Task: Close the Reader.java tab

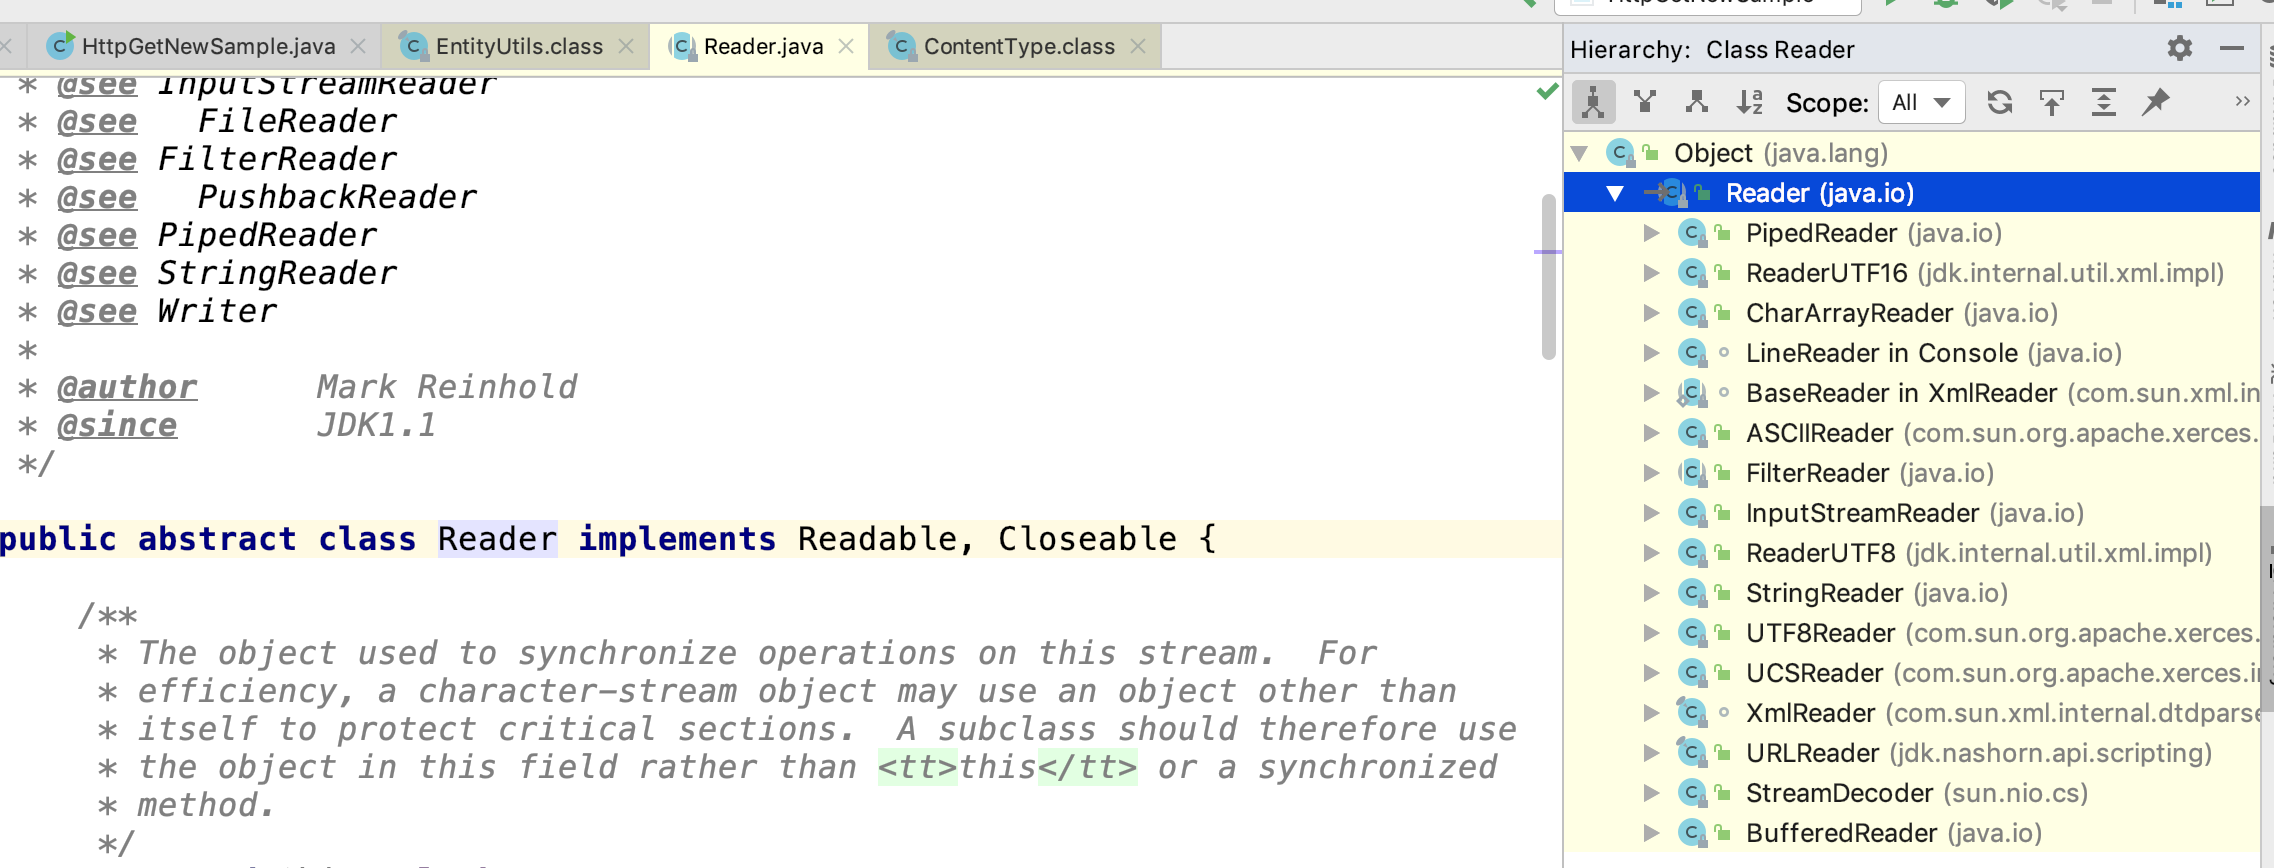Action: (846, 46)
